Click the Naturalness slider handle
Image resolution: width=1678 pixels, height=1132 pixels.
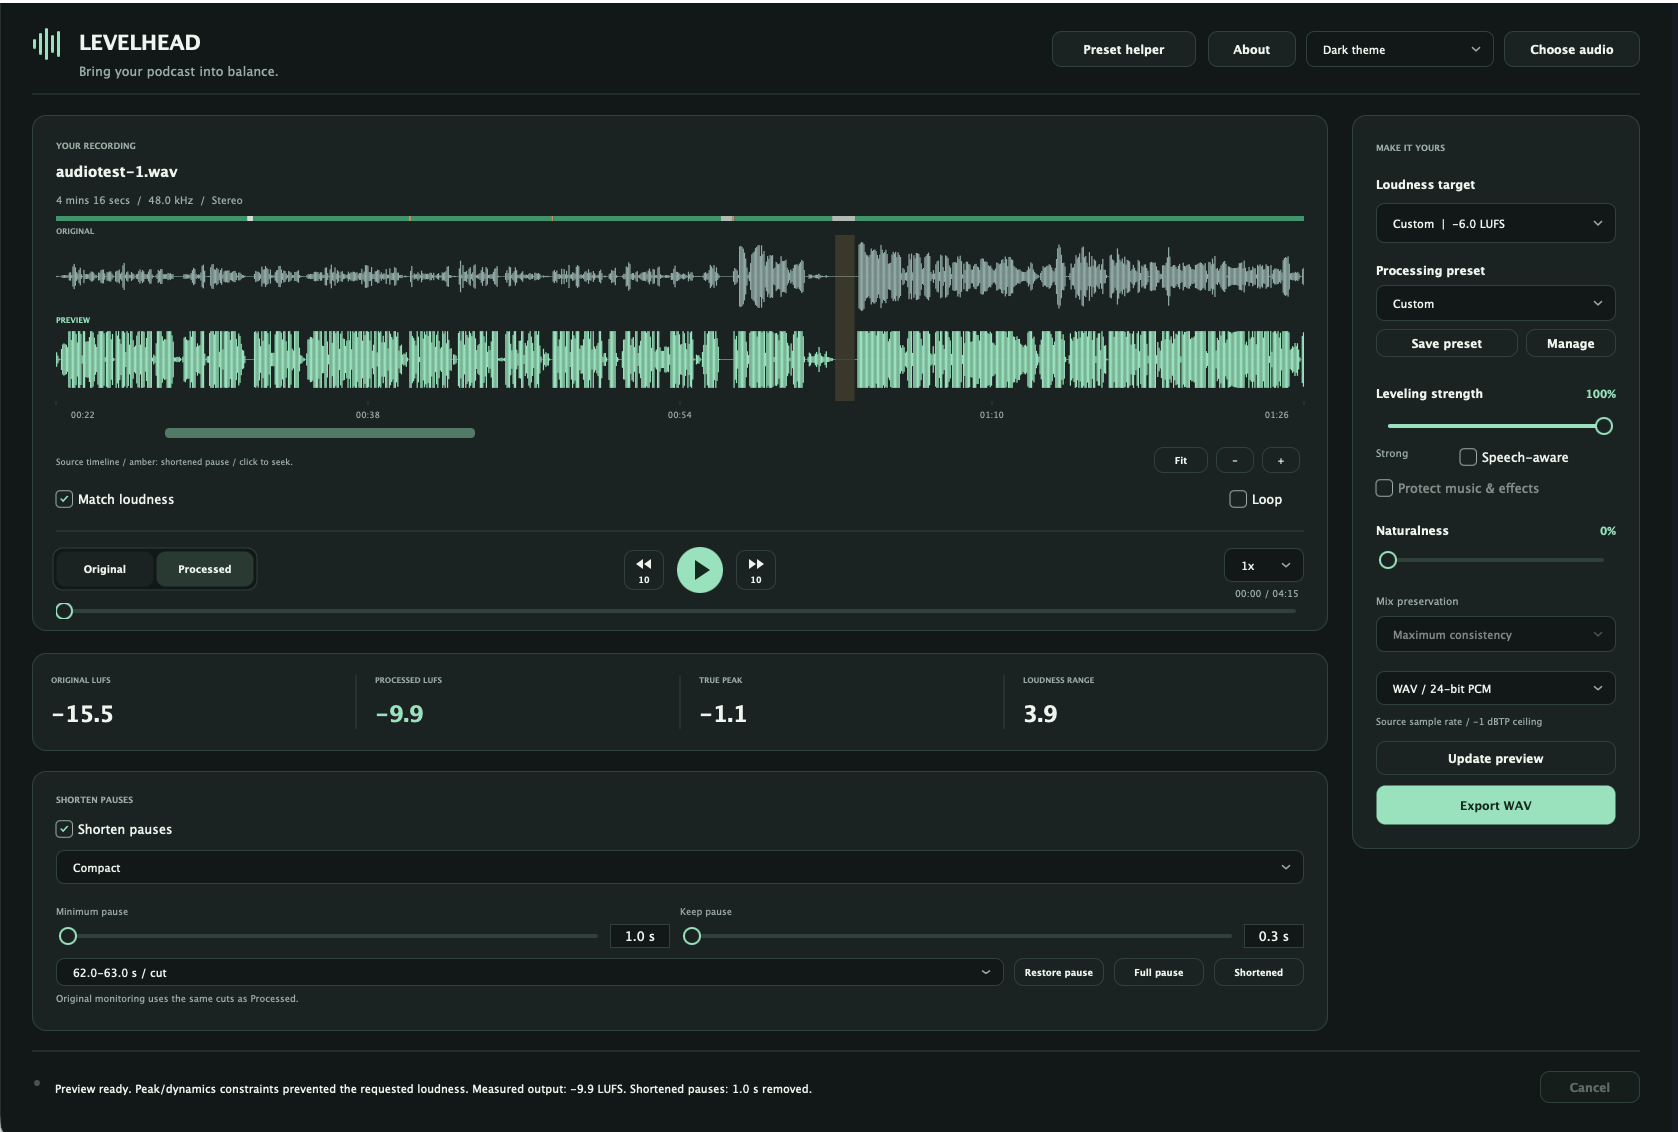(x=1388, y=560)
